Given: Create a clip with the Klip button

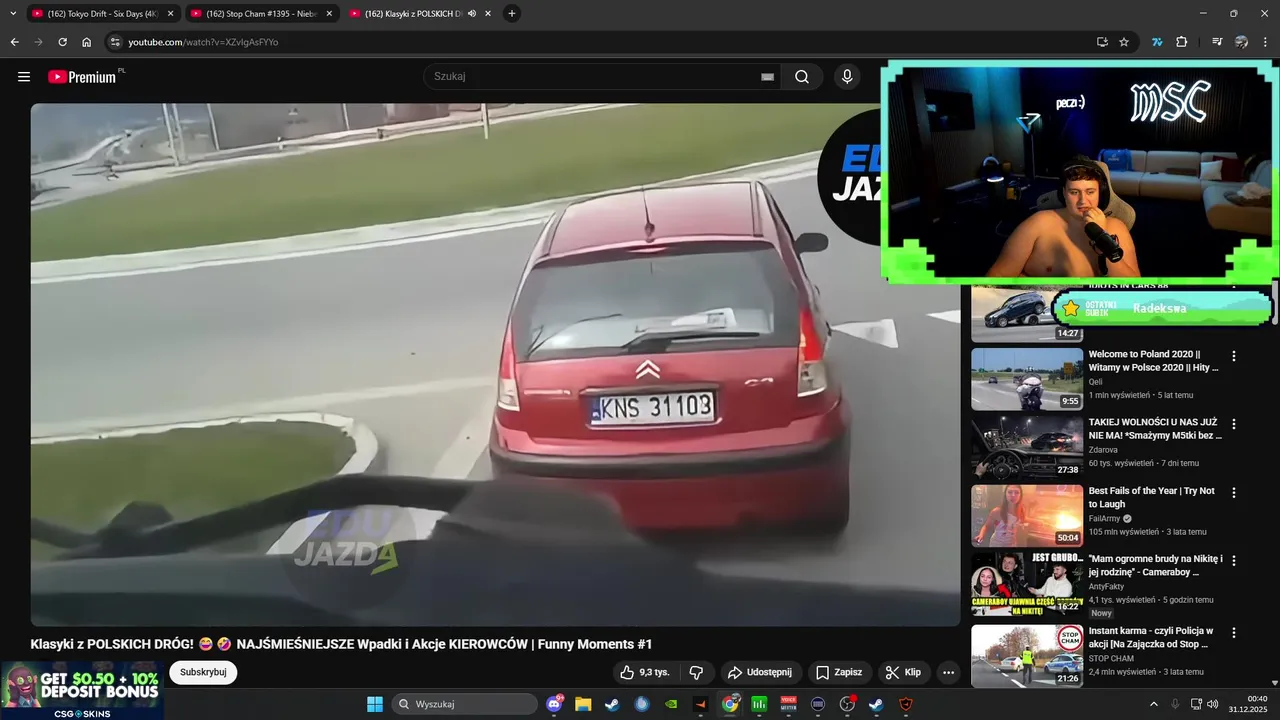Looking at the screenshot, I should point(904,672).
